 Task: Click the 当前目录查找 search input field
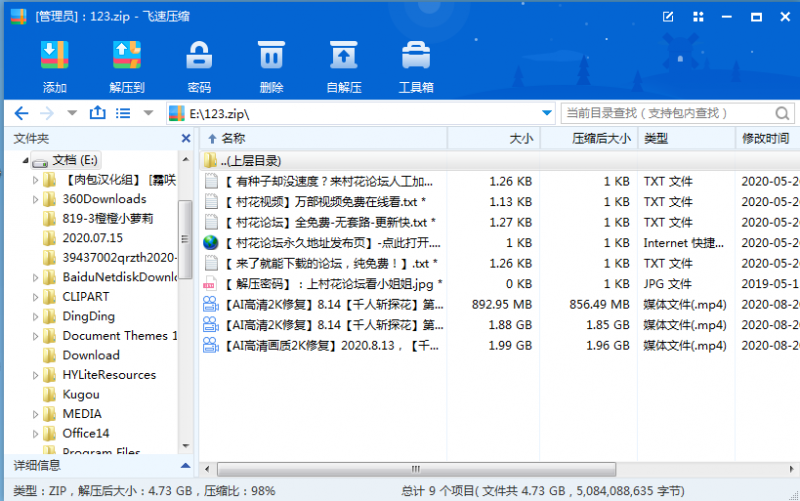665,113
